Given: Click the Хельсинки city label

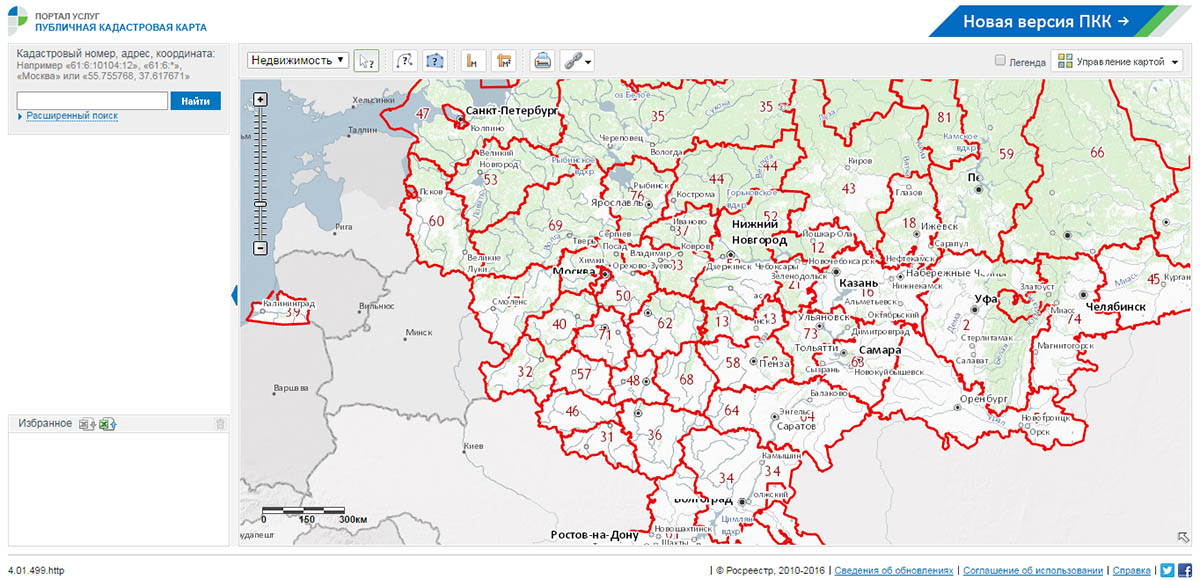Looking at the screenshot, I should 373,100.
